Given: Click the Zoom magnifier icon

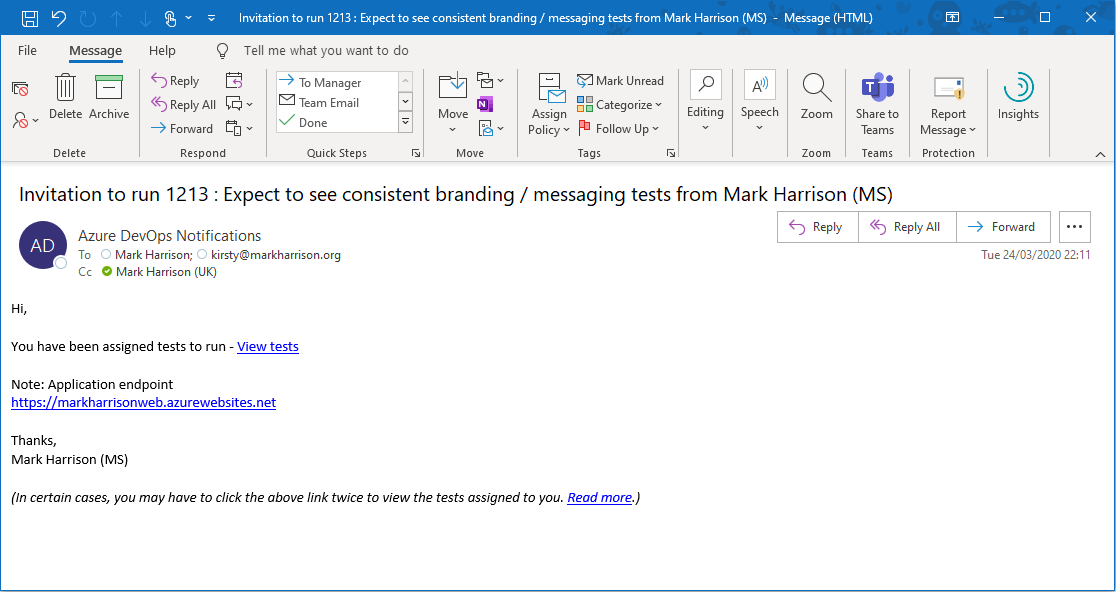Looking at the screenshot, I should (816, 90).
